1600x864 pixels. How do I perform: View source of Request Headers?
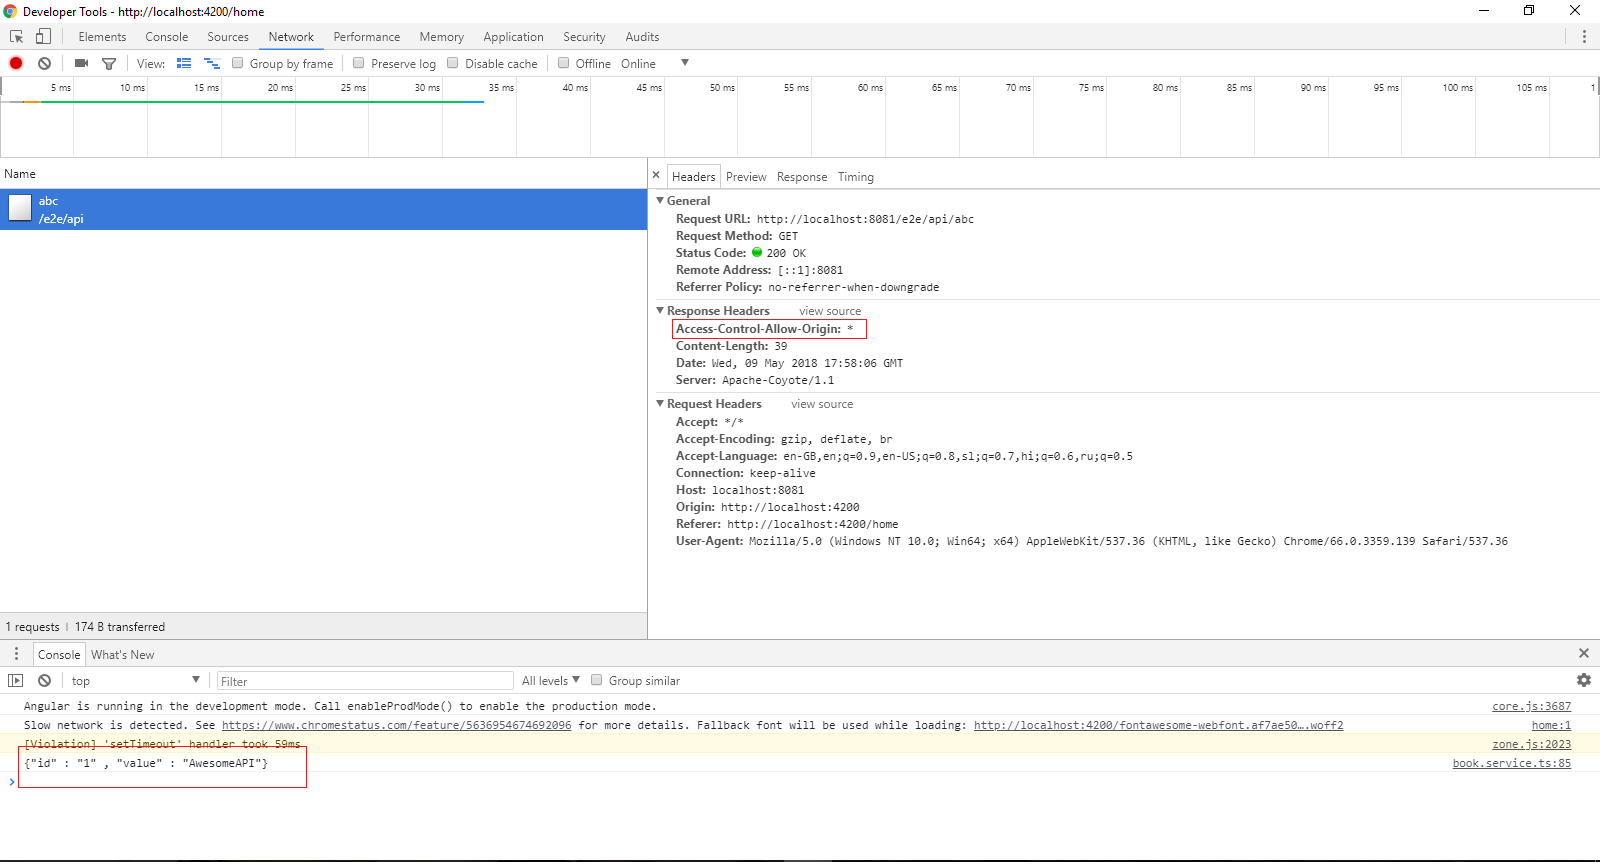(x=822, y=404)
